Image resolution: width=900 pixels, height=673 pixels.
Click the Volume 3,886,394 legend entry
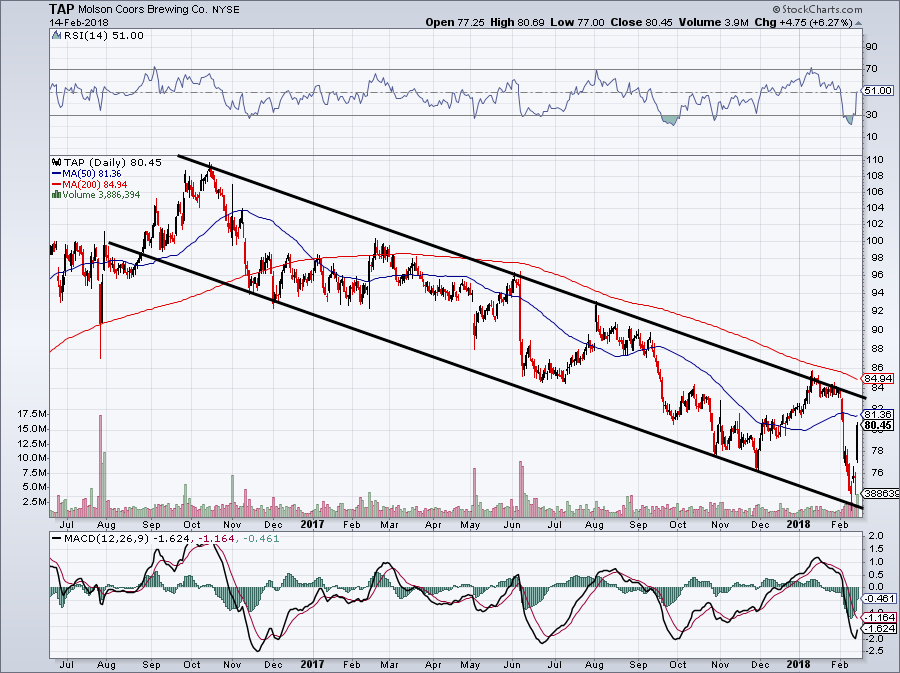pos(101,194)
